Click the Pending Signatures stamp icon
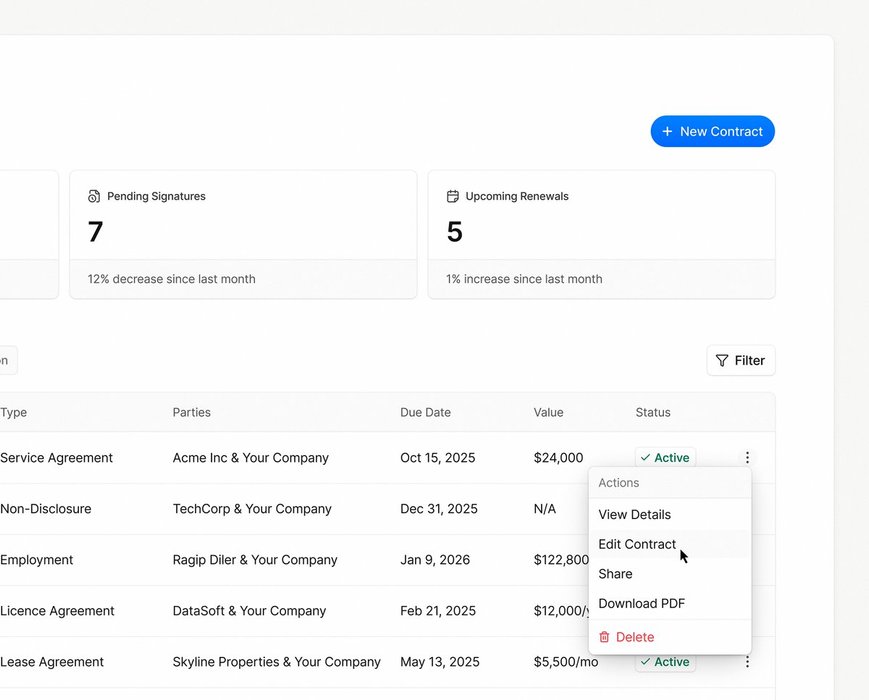 pyautogui.click(x=94, y=197)
